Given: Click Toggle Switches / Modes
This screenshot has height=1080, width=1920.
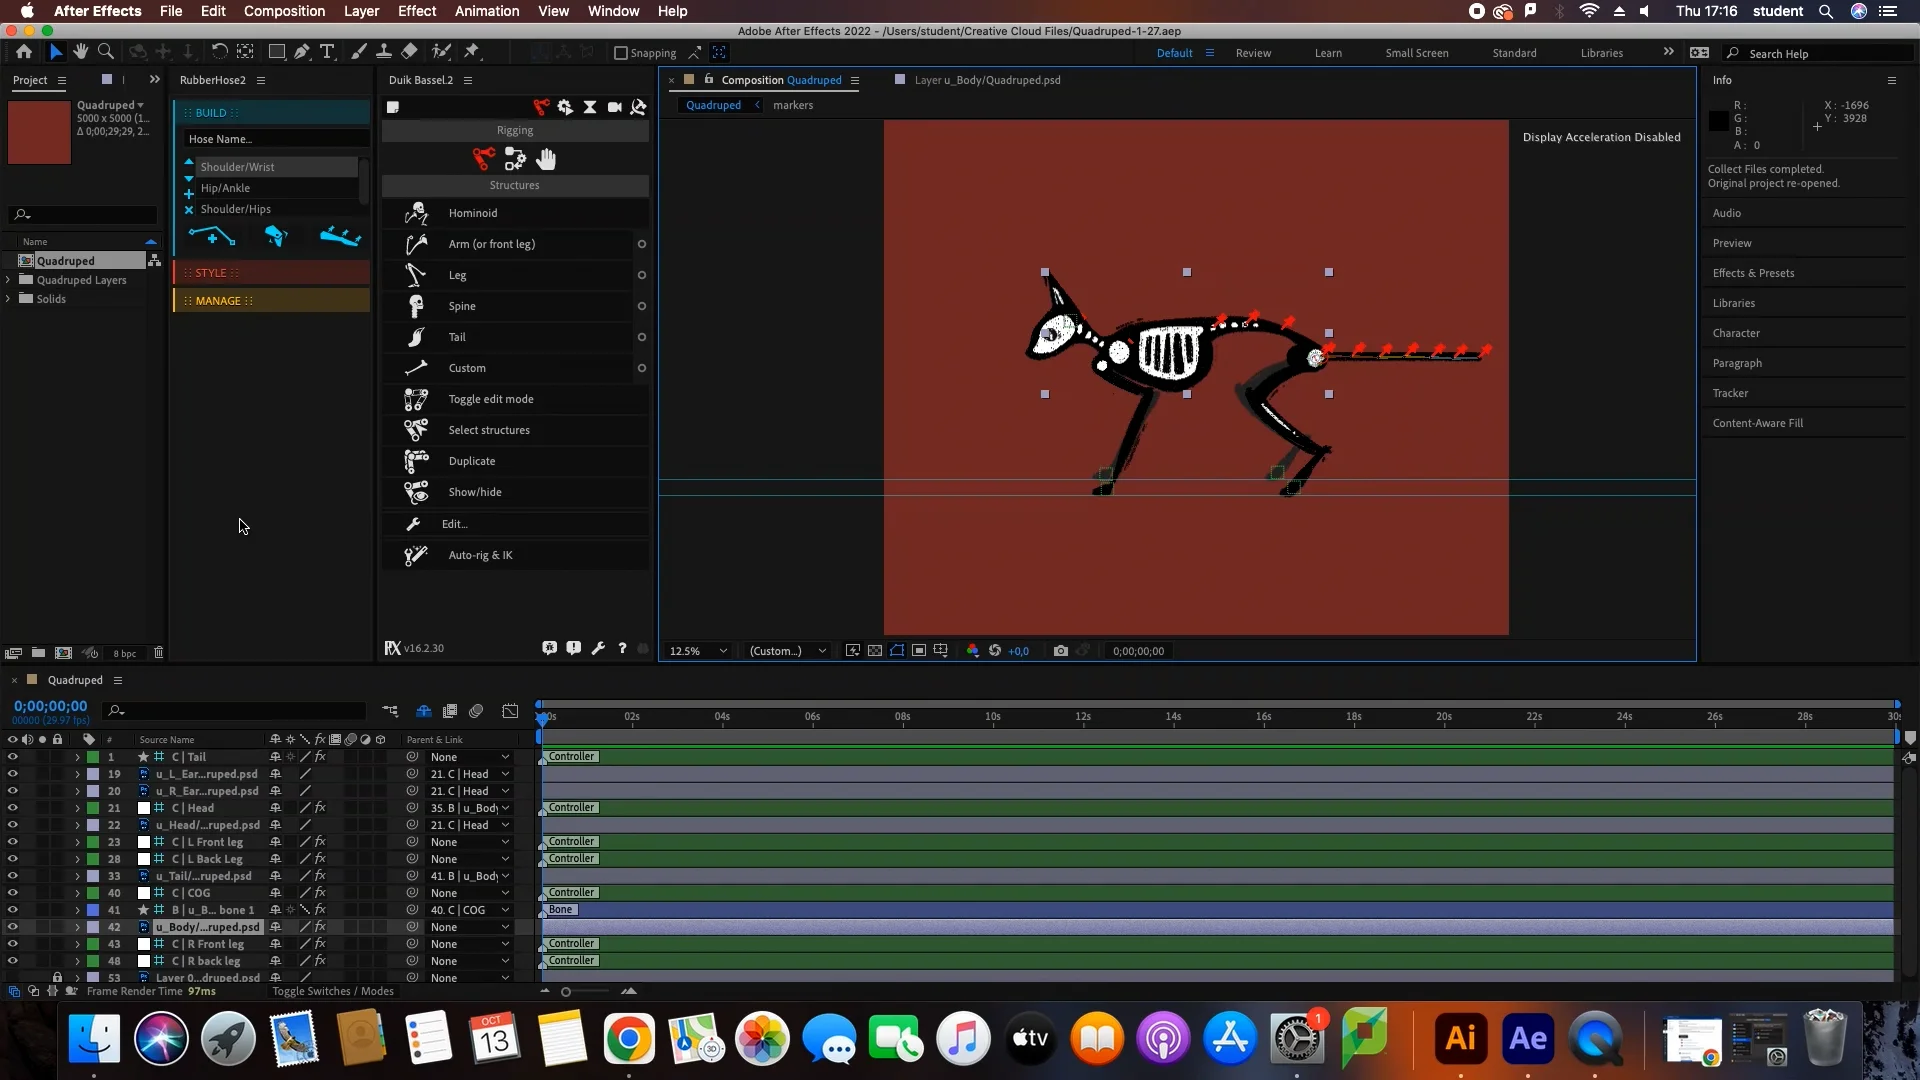Looking at the screenshot, I should [x=333, y=991].
